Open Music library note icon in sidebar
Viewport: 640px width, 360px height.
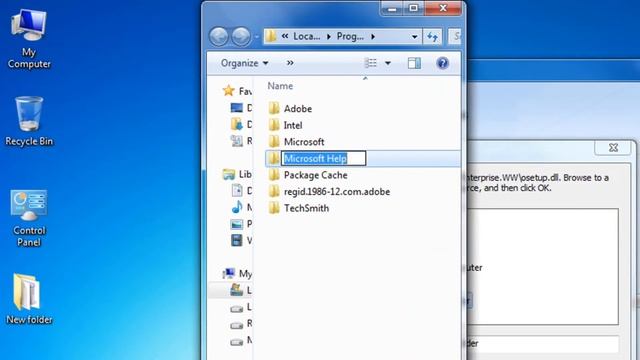point(237,207)
